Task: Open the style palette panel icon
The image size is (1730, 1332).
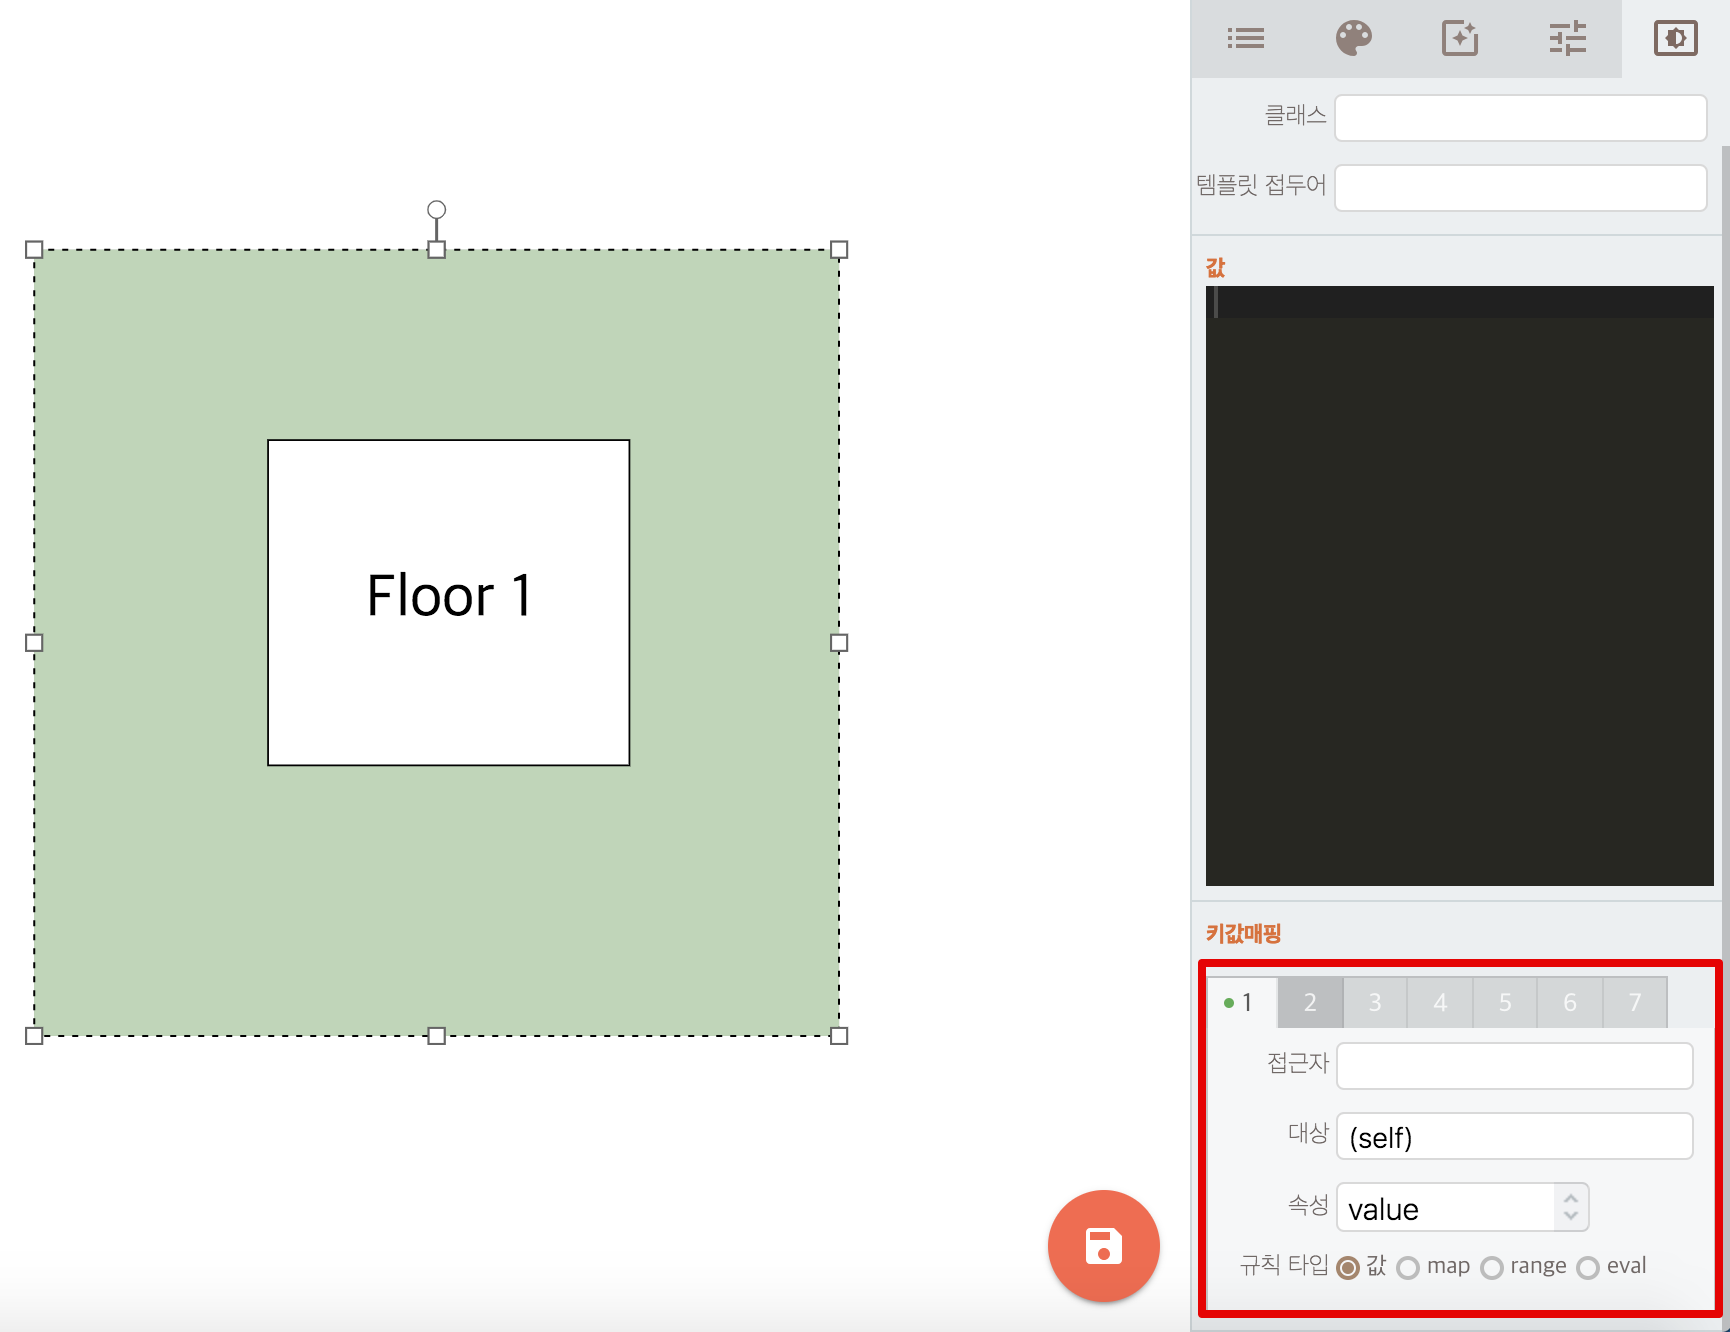Action: point(1354,38)
